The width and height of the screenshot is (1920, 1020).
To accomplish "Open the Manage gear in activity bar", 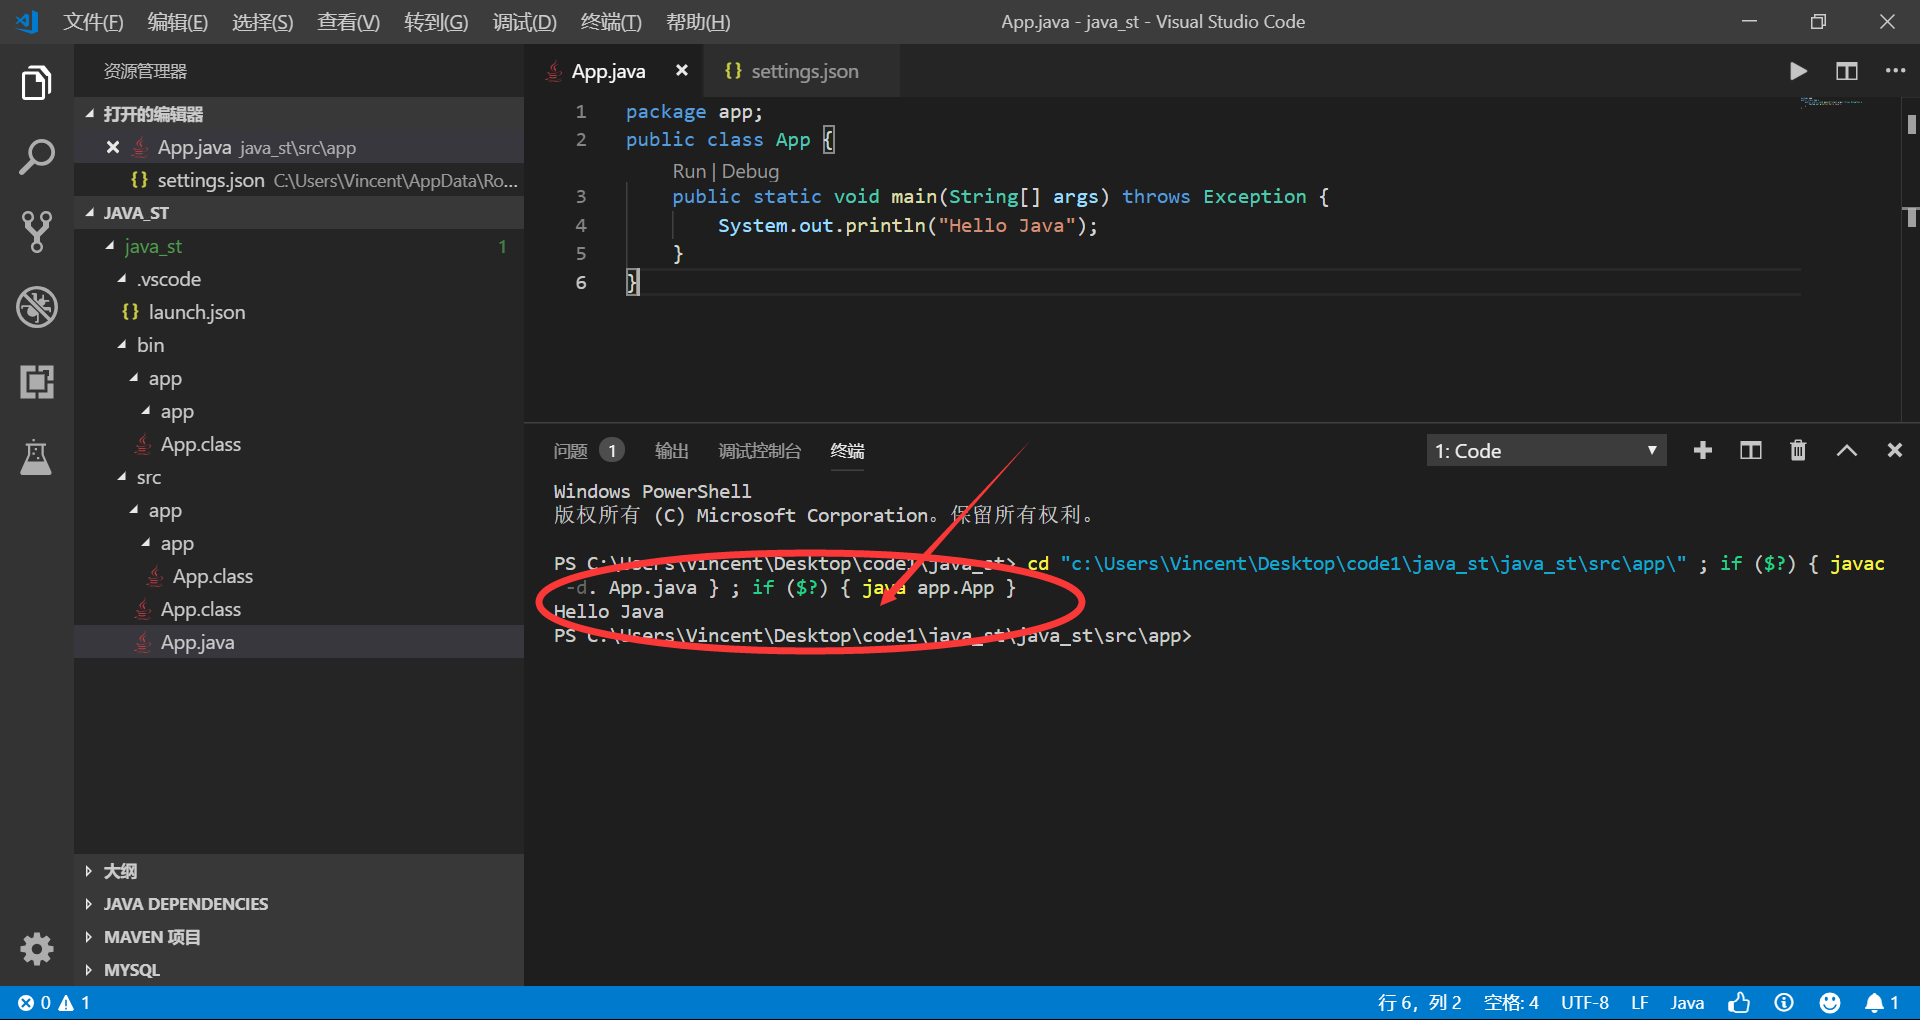I will [x=37, y=949].
